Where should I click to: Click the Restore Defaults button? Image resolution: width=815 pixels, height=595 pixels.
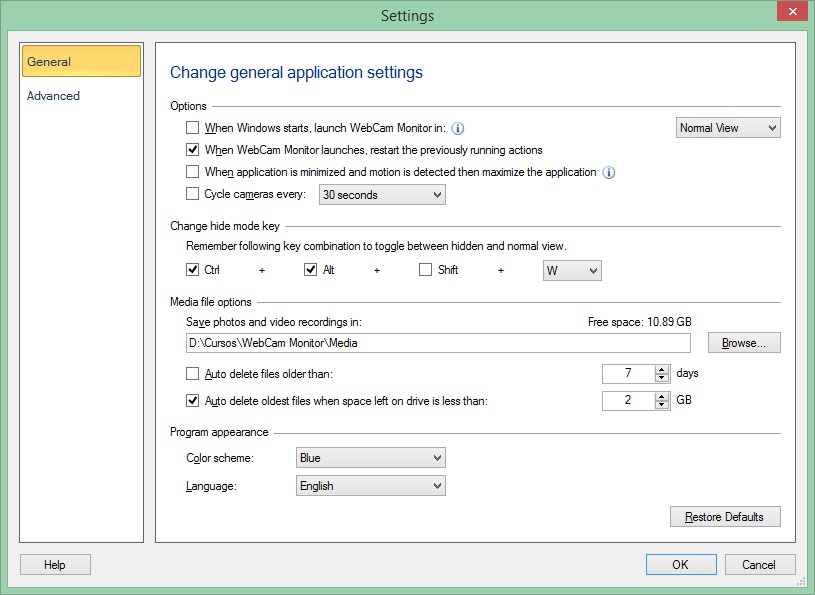(x=725, y=516)
